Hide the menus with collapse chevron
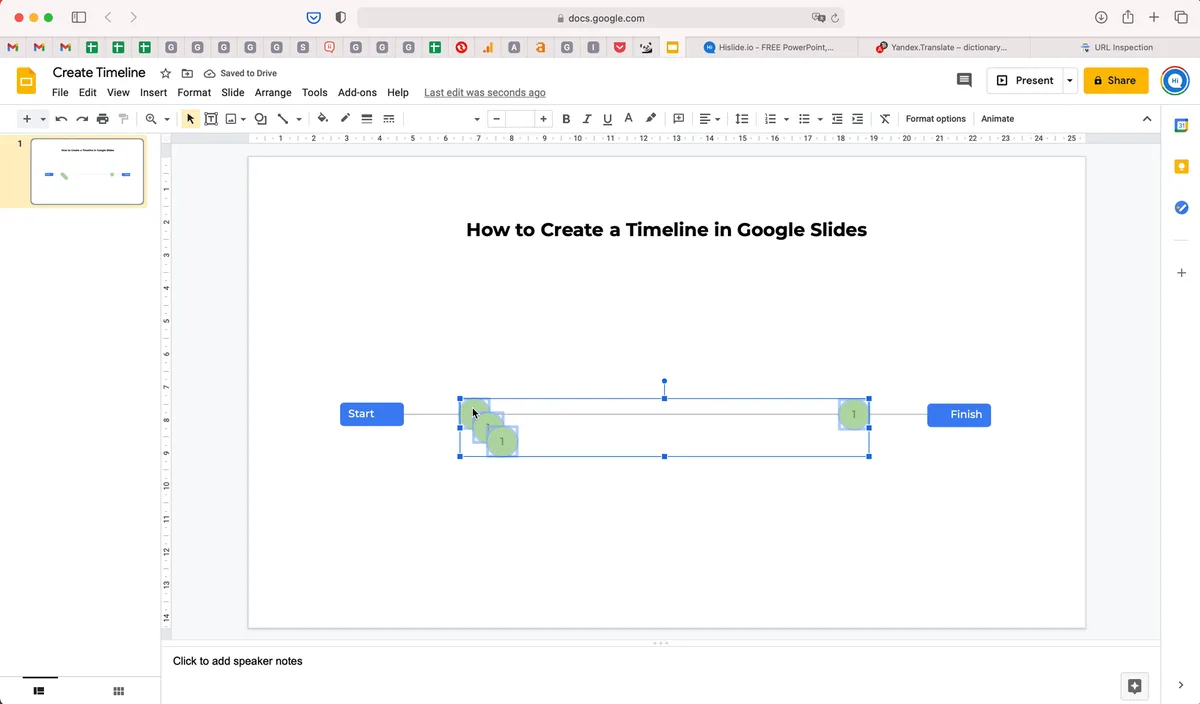This screenshot has width=1200, height=704. coord(1147,119)
